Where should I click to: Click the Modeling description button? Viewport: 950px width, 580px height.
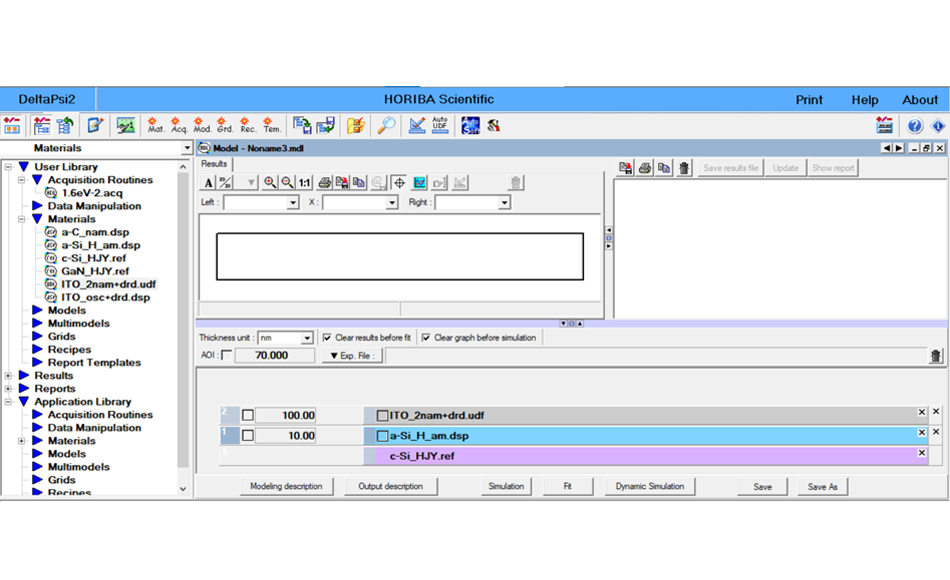point(286,486)
